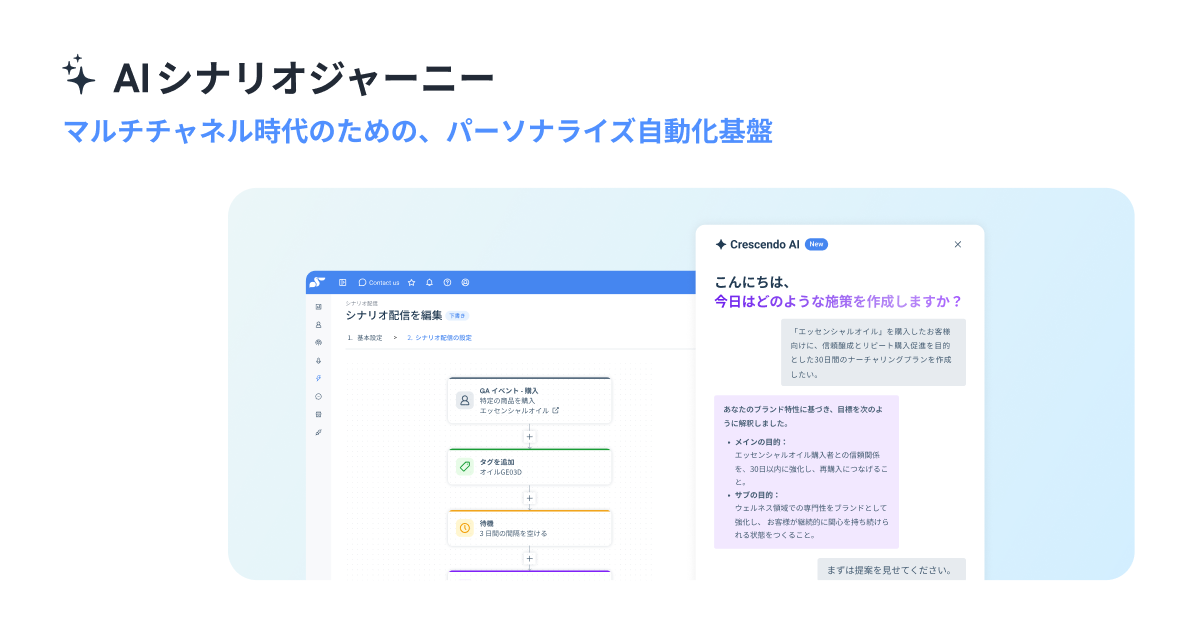Click the clock icon on the 待機 node
Viewport: 1200px width, 627px height.
(464, 527)
